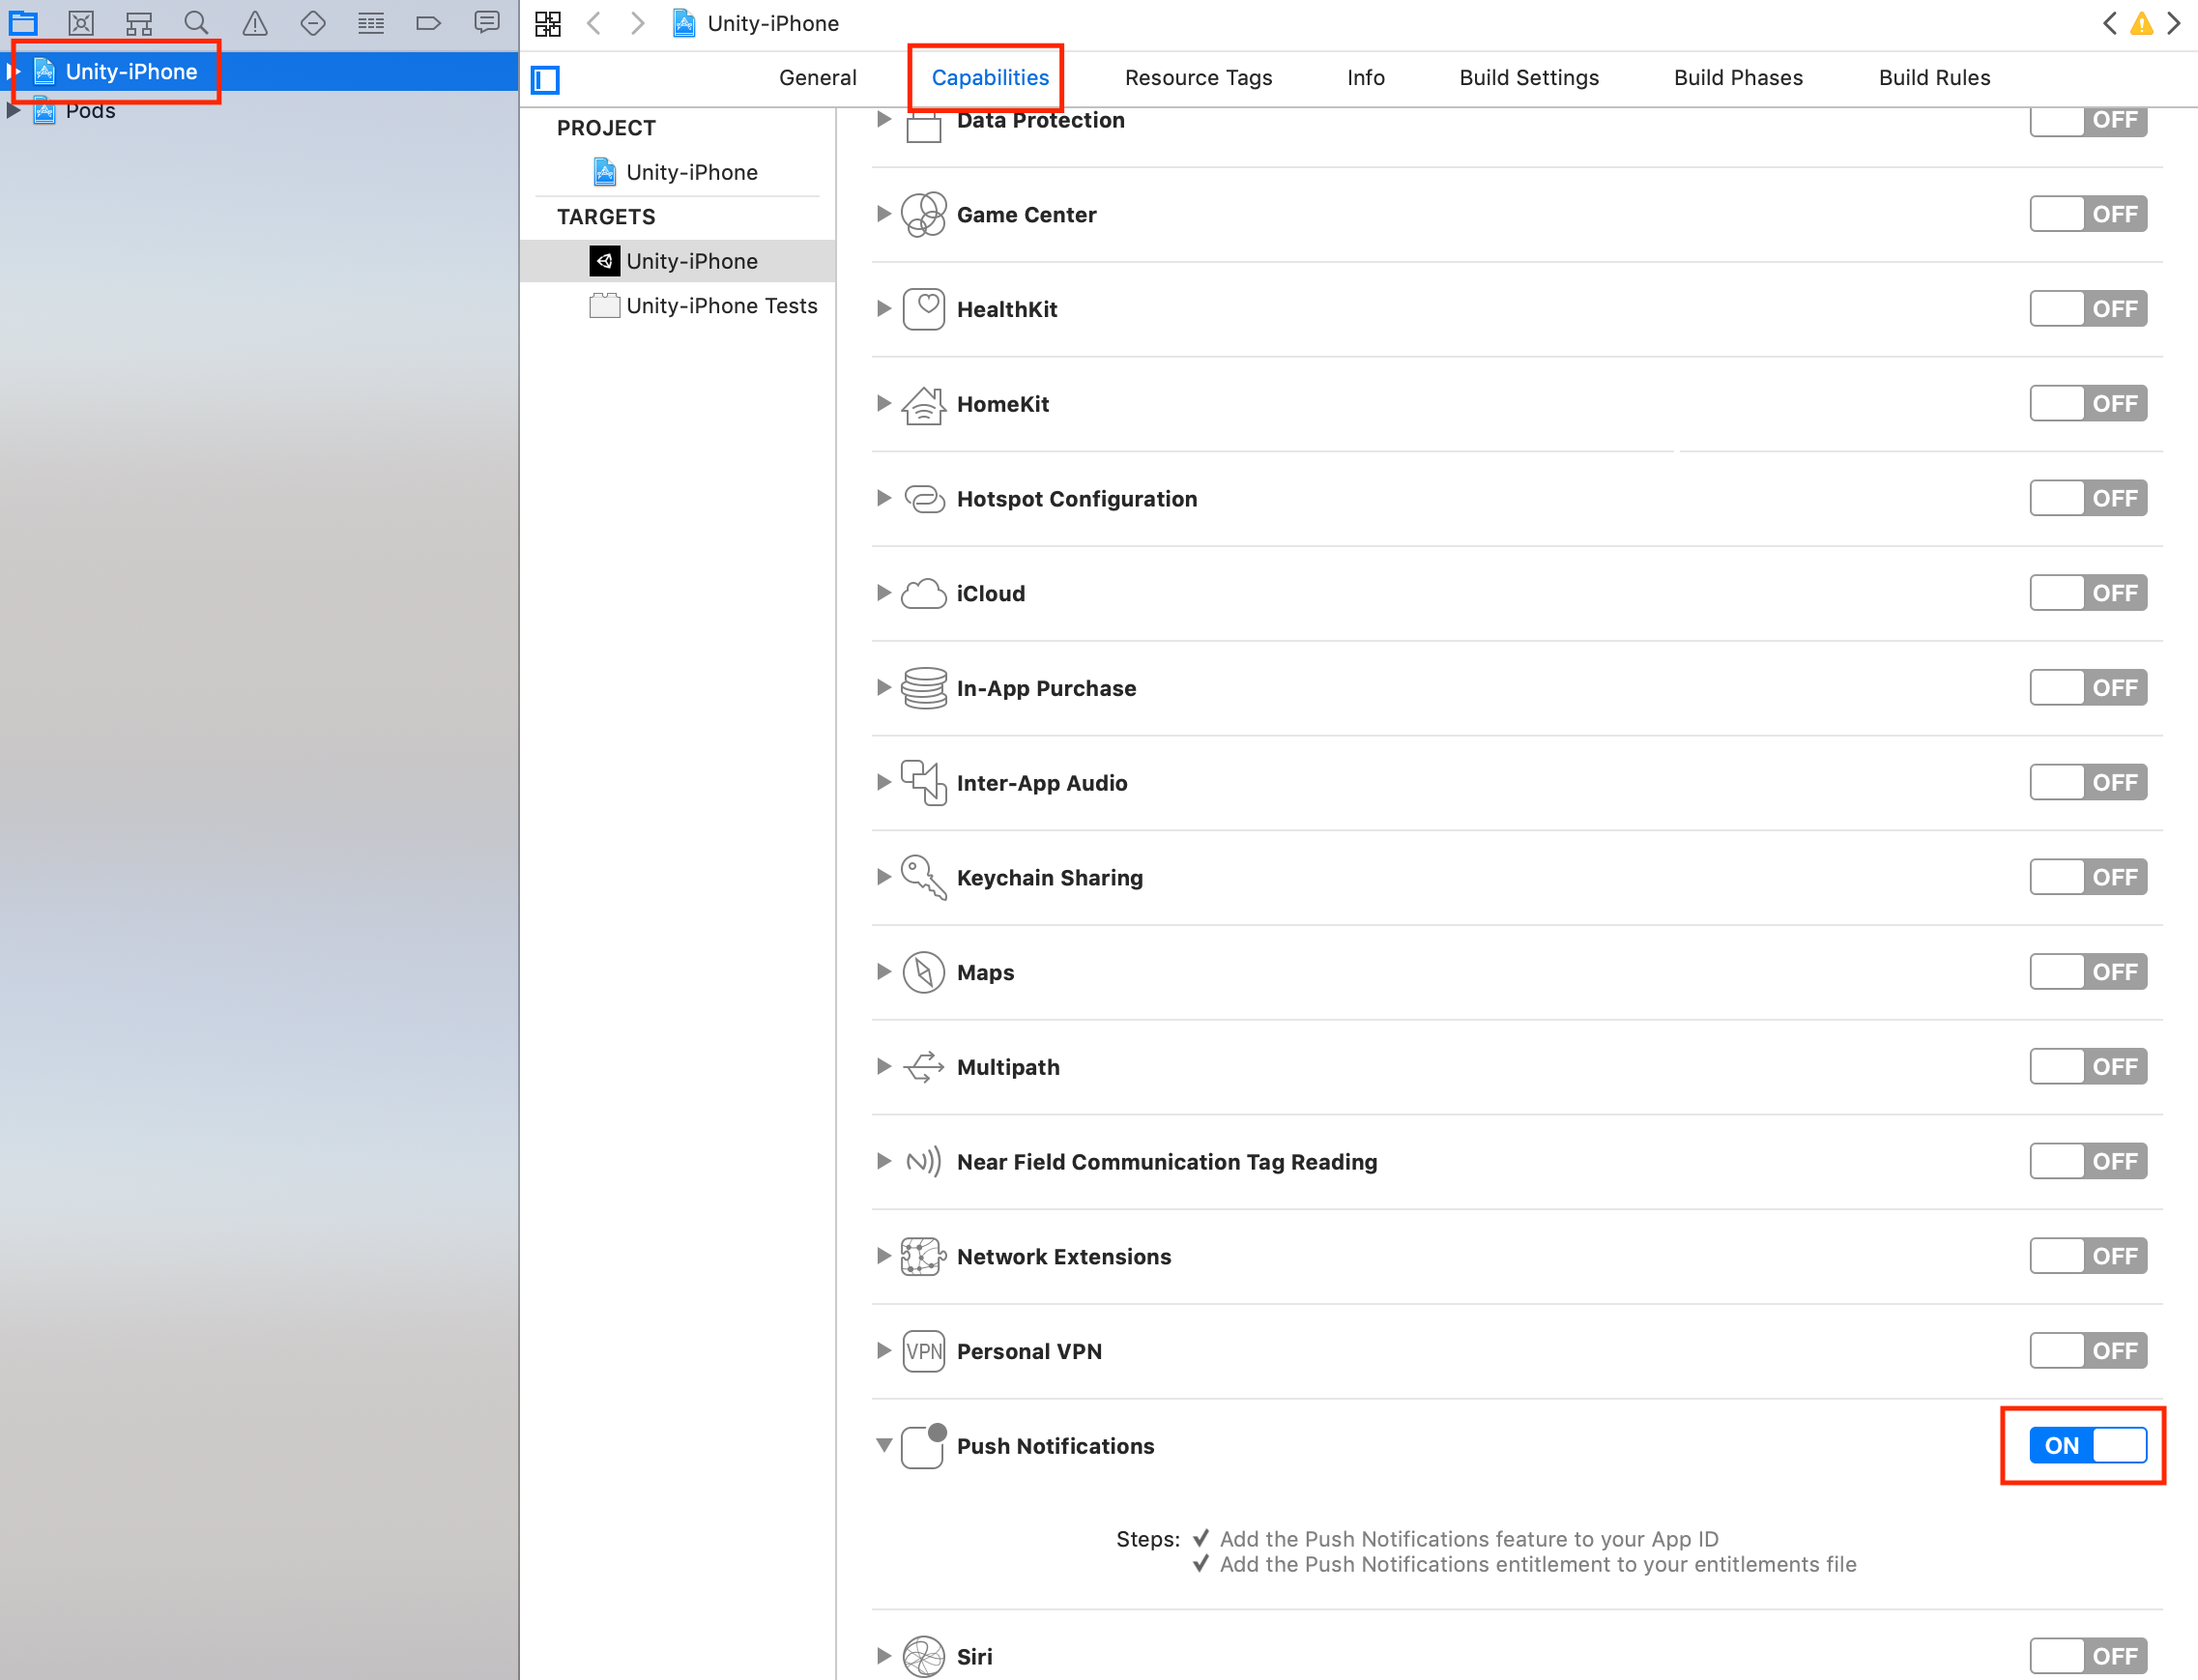Open the Breakpoint navigator icon
This screenshot has width=2198, height=1680.
coord(428,22)
